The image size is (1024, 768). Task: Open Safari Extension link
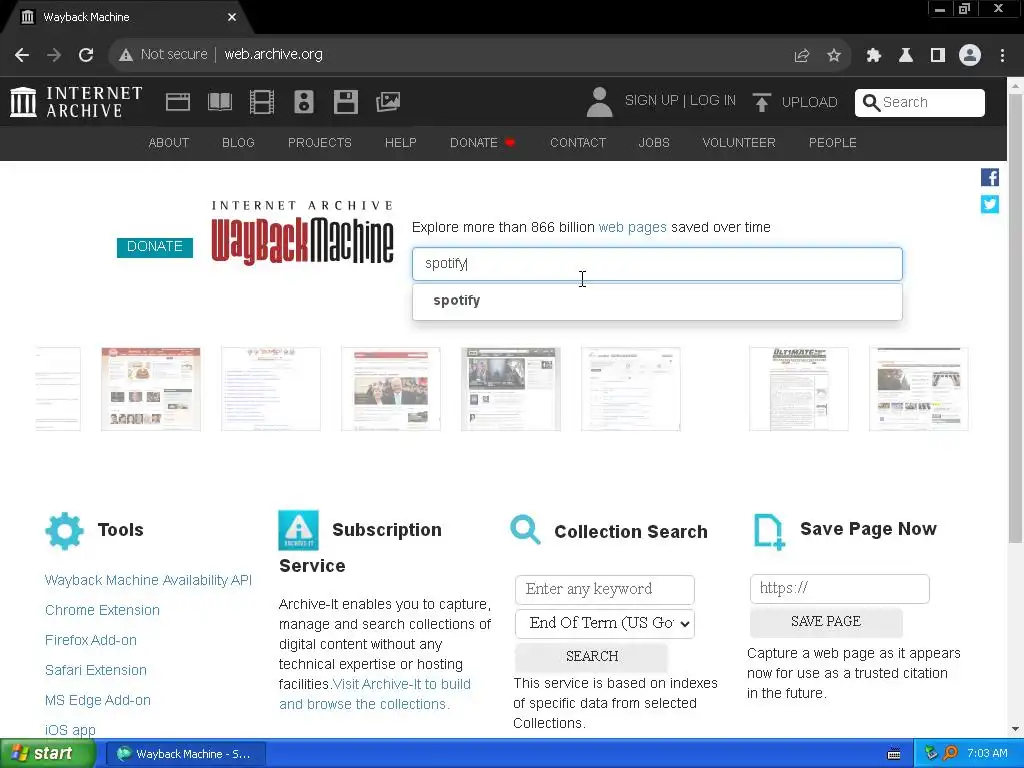click(95, 670)
